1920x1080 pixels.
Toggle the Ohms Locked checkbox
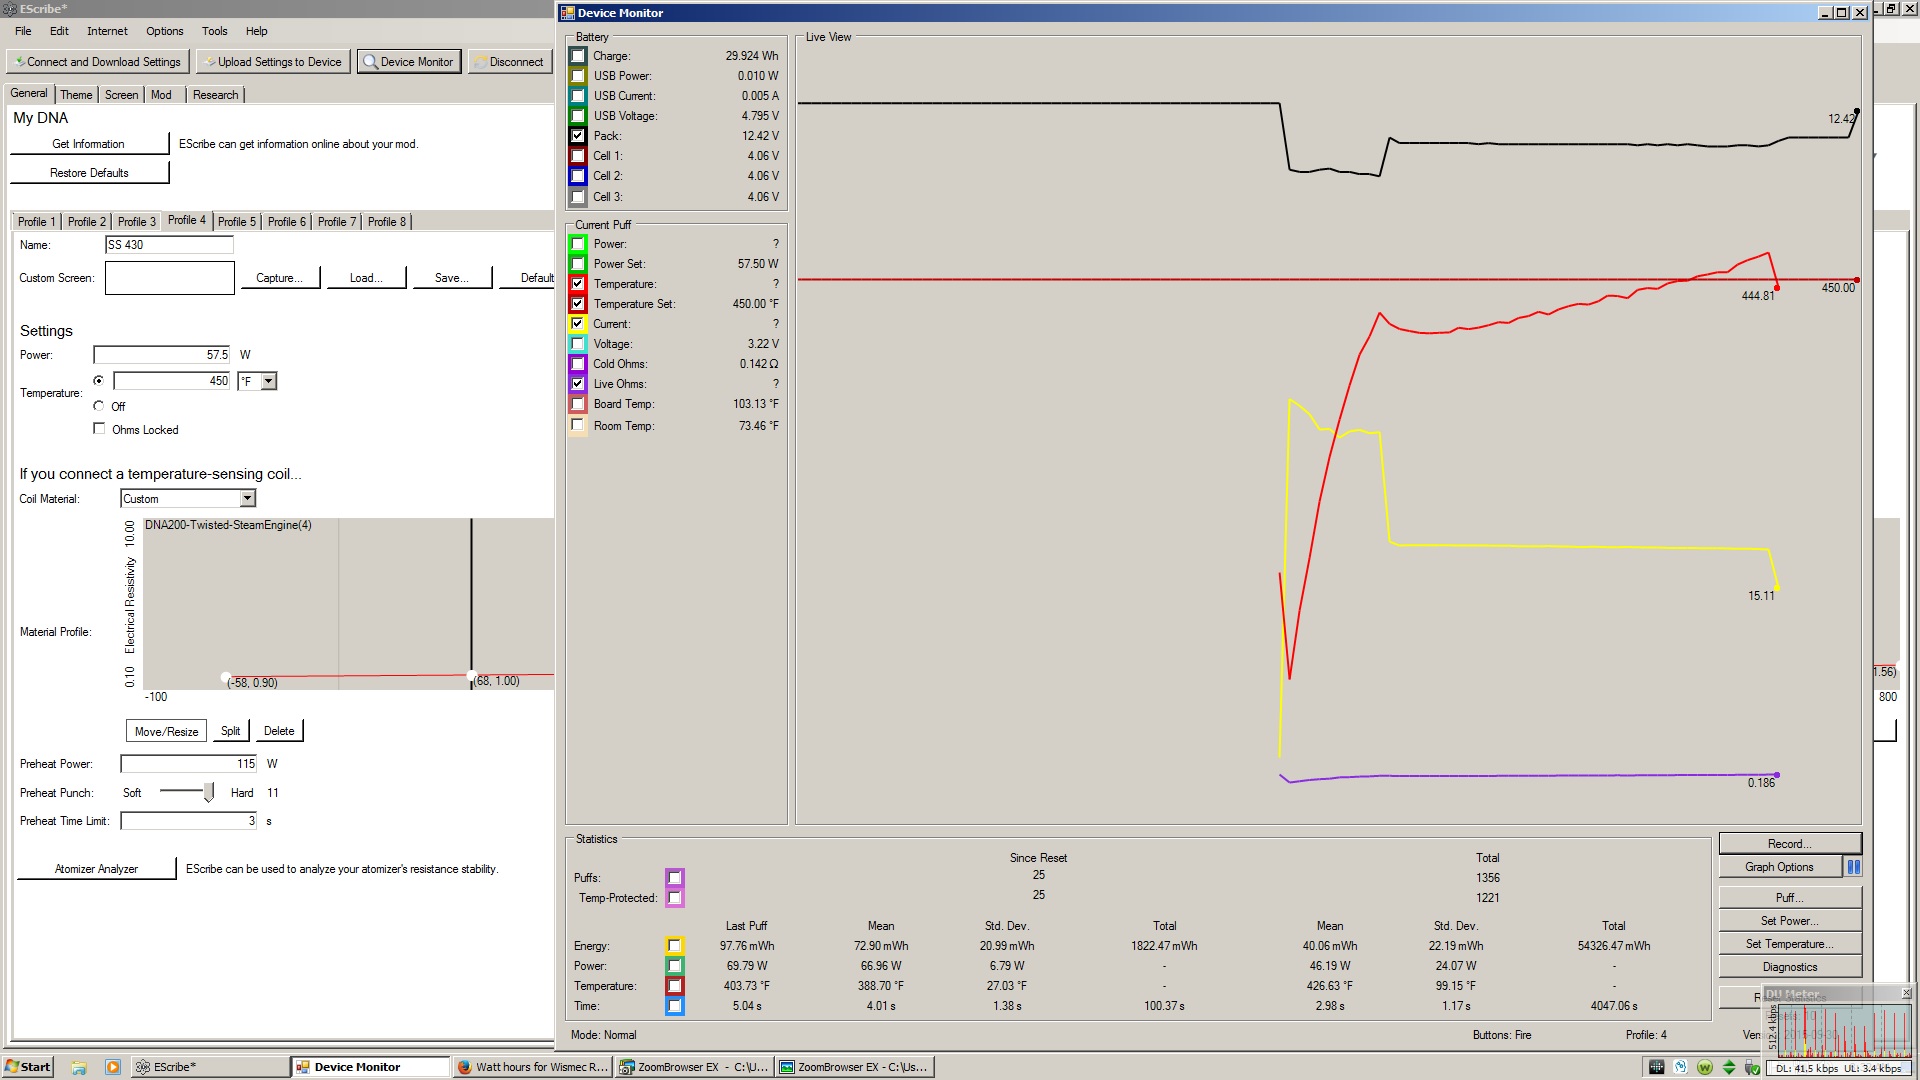click(x=99, y=429)
